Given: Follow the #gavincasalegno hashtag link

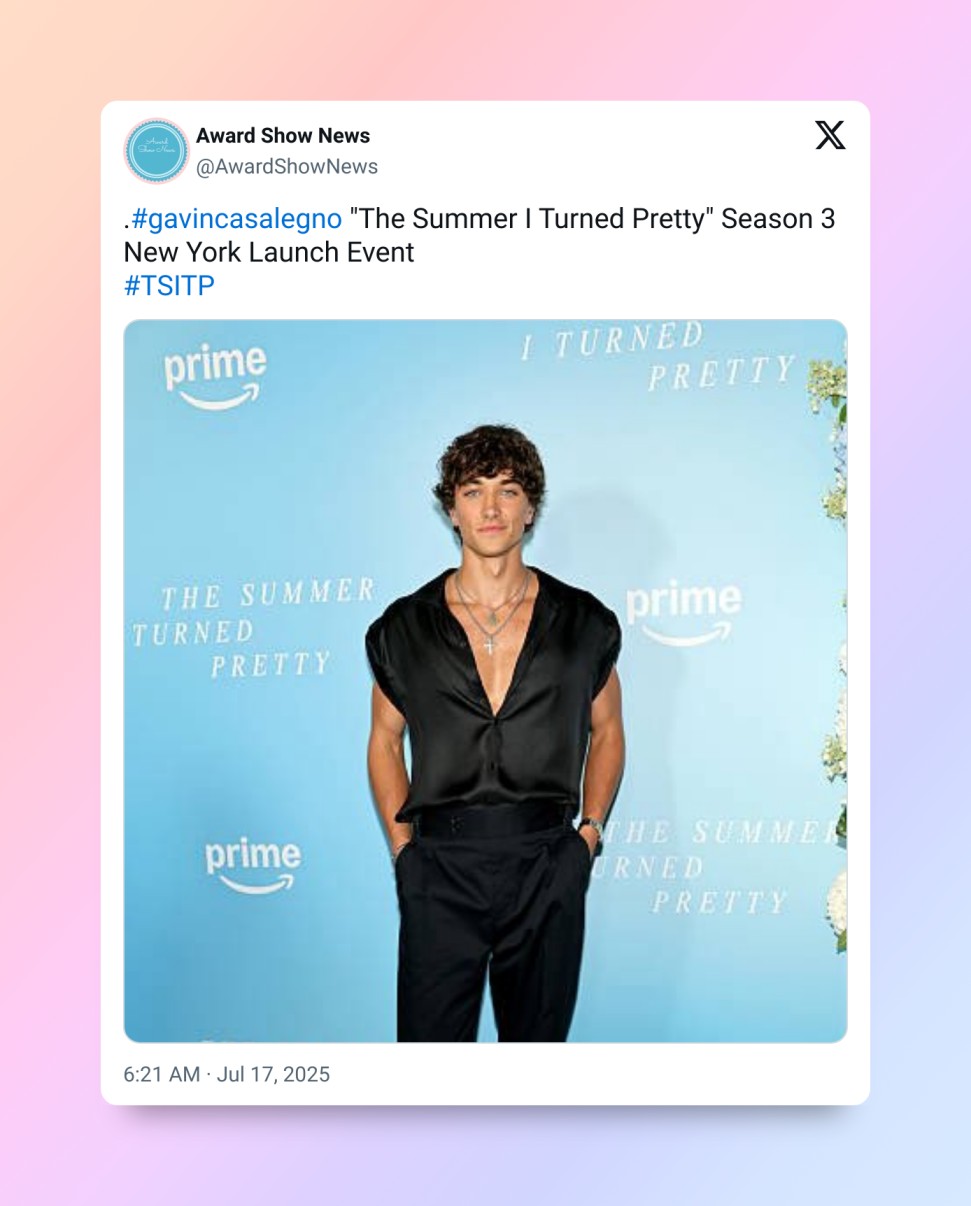Looking at the screenshot, I should click(x=236, y=219).
